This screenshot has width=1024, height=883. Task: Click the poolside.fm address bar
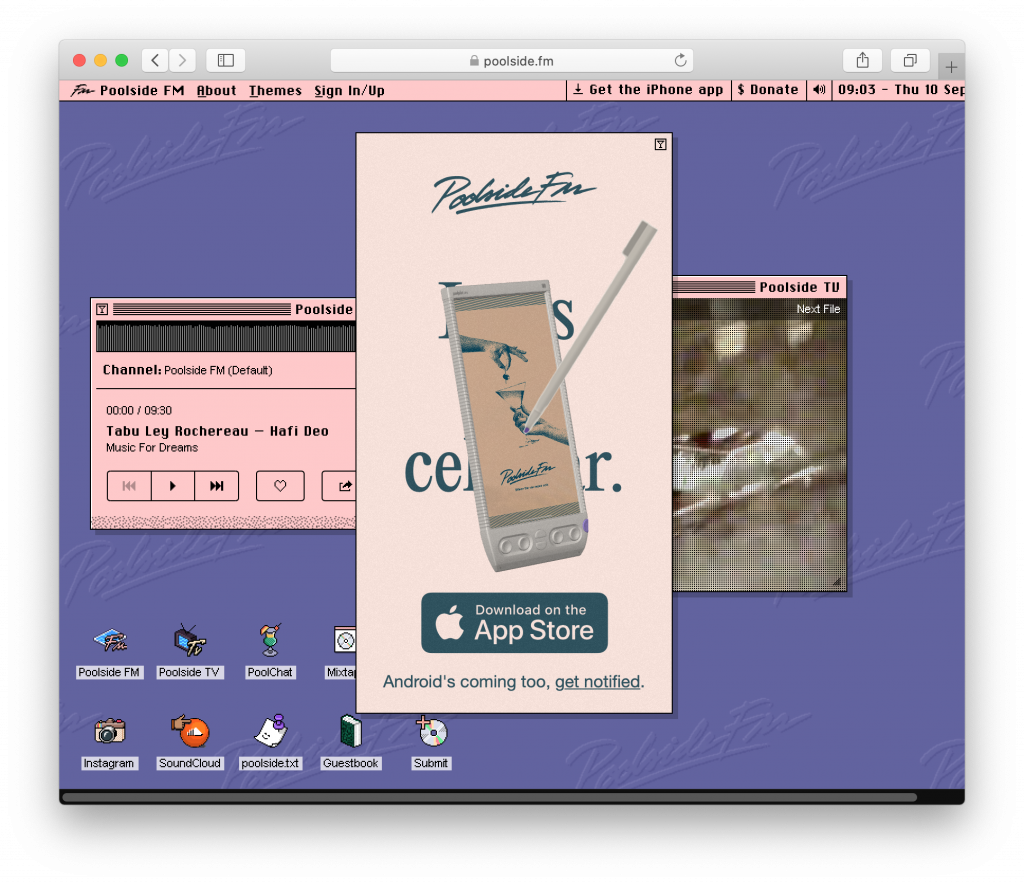click(x=512, y=61)
